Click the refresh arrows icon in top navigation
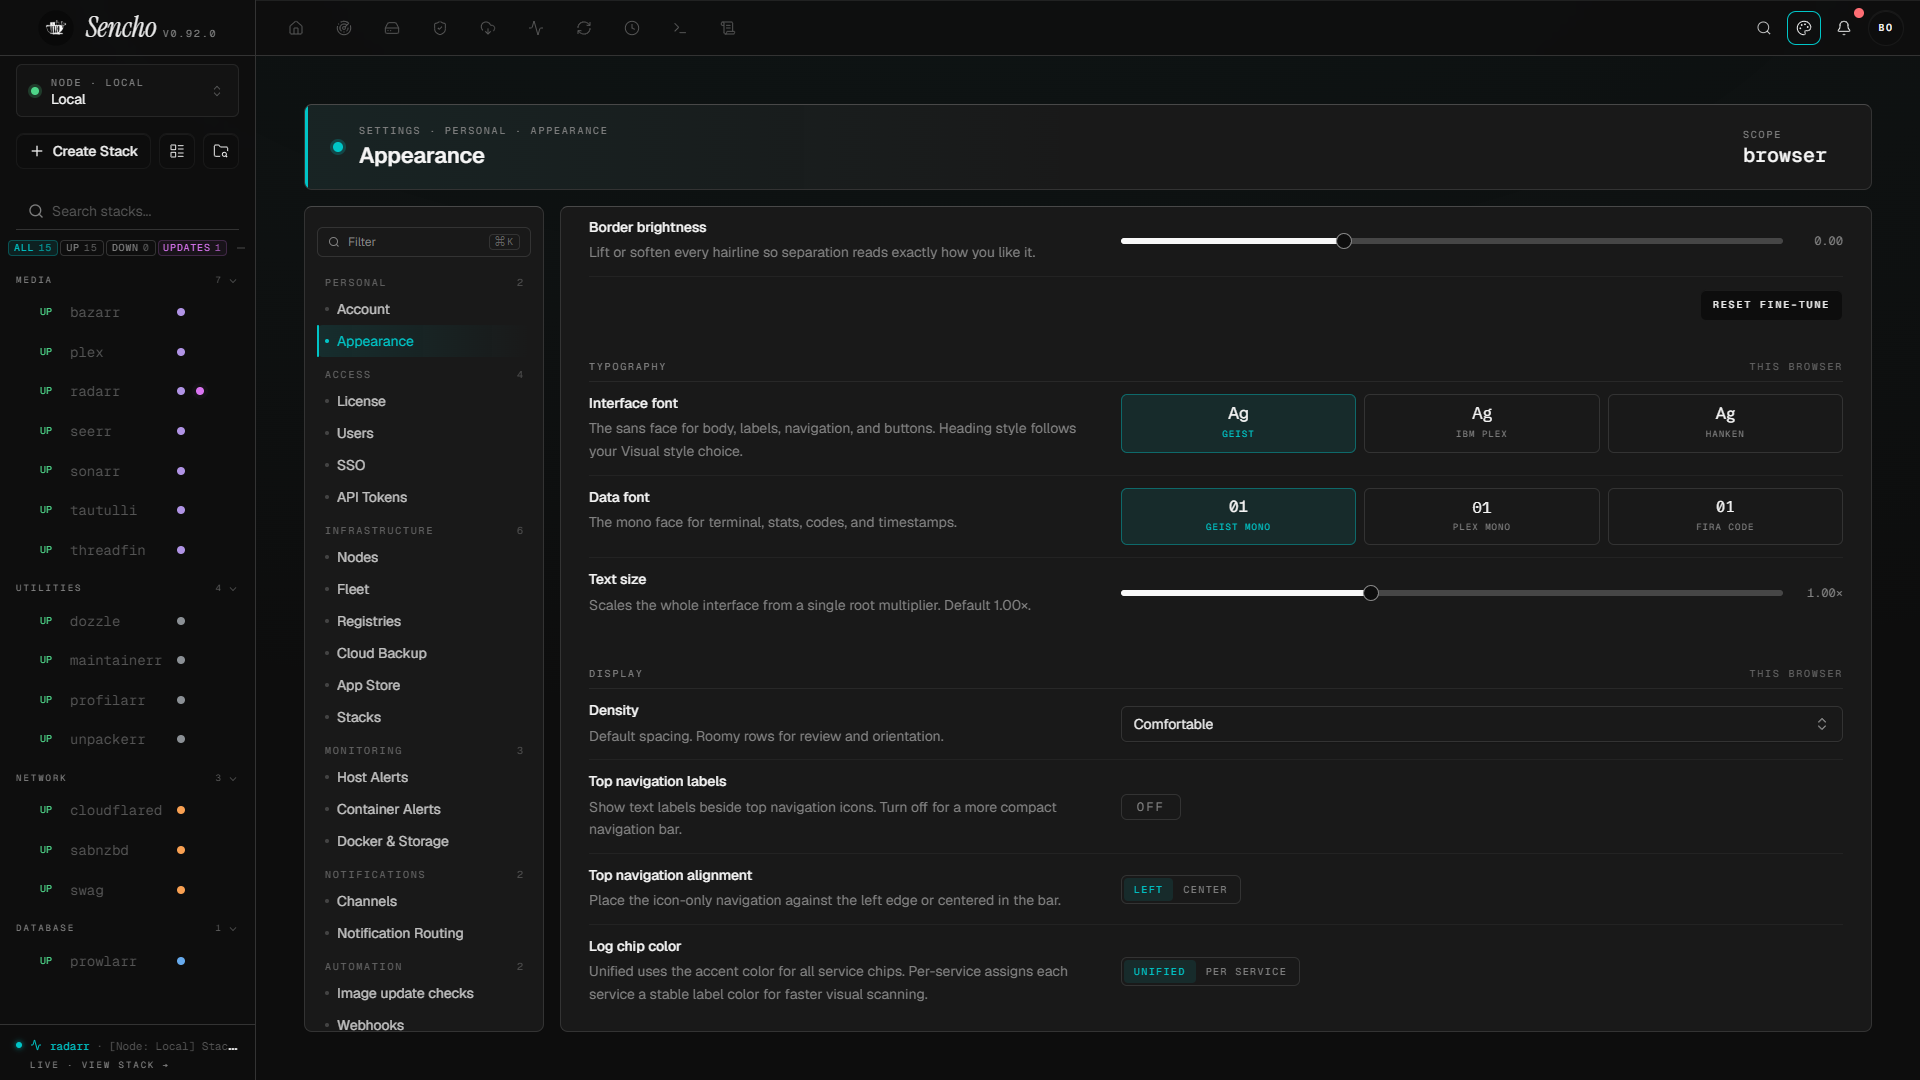 coord(584,28)
